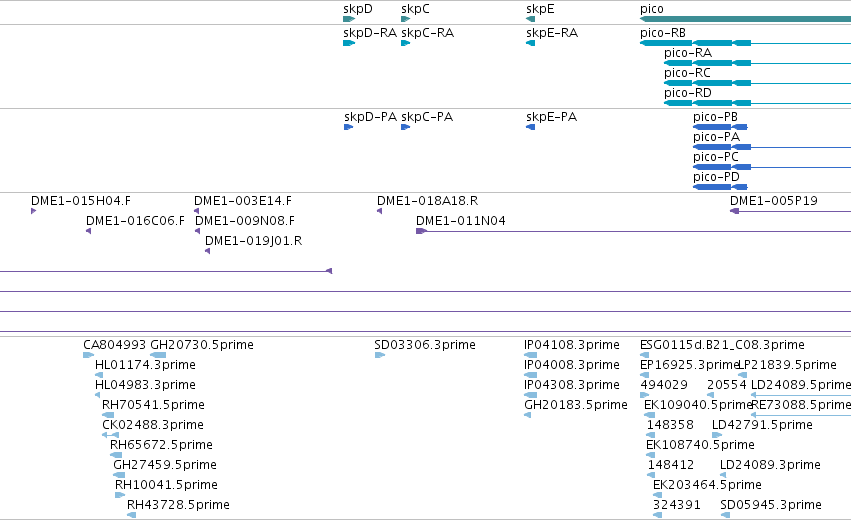Select the EK108740.5prime EST
The width and height of the screenshot is (851, 520).
pyautogui.click(x=651, y=455)
